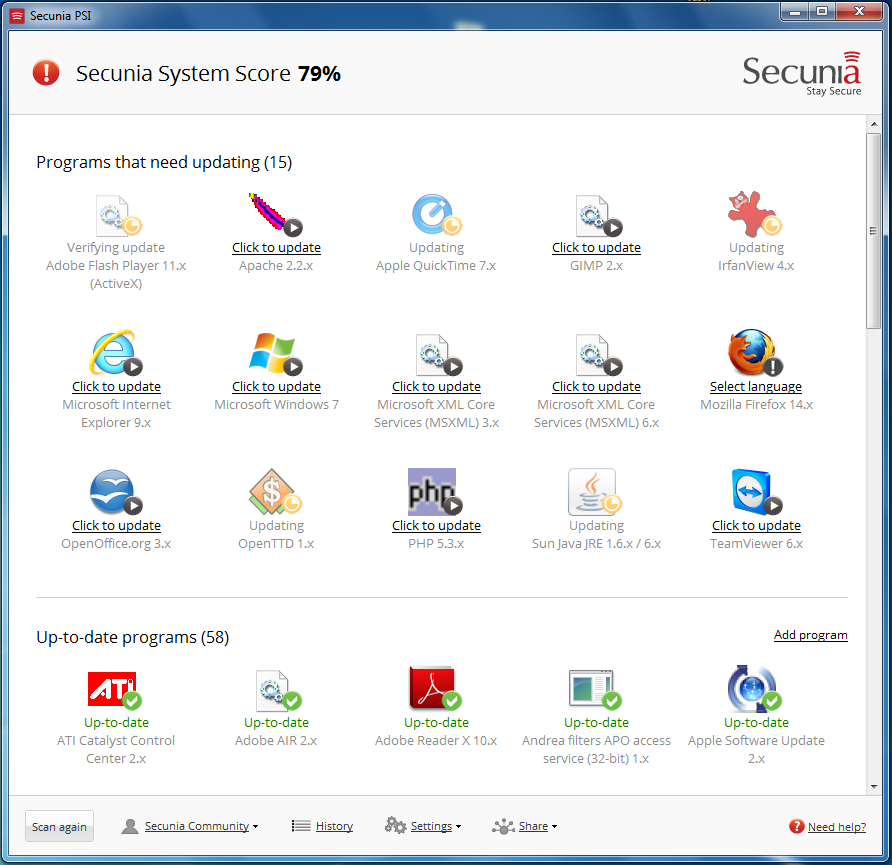Click the OpenTTD 1.x dollar icon
Image resolution: width=892 pixels, height=865 pixels.
coord(275,491)
